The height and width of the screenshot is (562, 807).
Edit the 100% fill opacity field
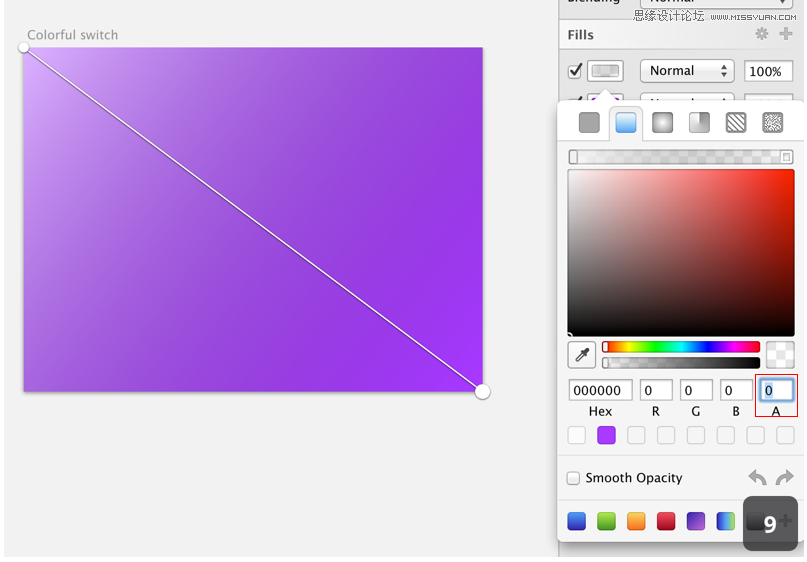(768, 71)
